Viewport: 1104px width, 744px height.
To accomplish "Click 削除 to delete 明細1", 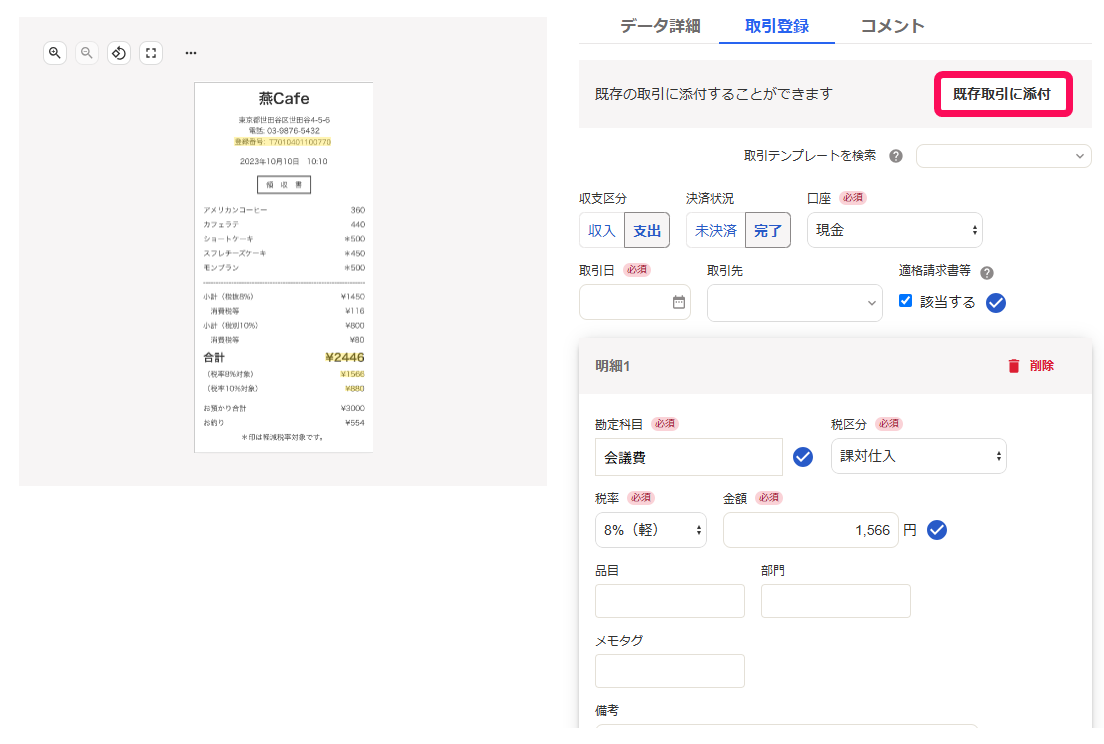I will coord(1041,365).
